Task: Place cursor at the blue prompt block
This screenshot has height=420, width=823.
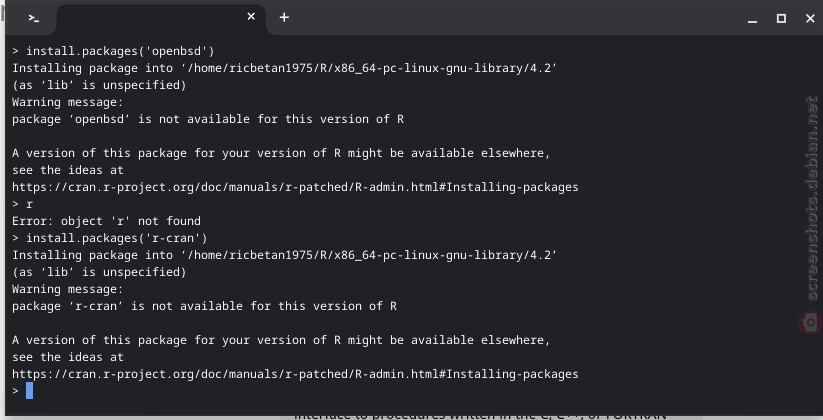Action: pos(29,391)
